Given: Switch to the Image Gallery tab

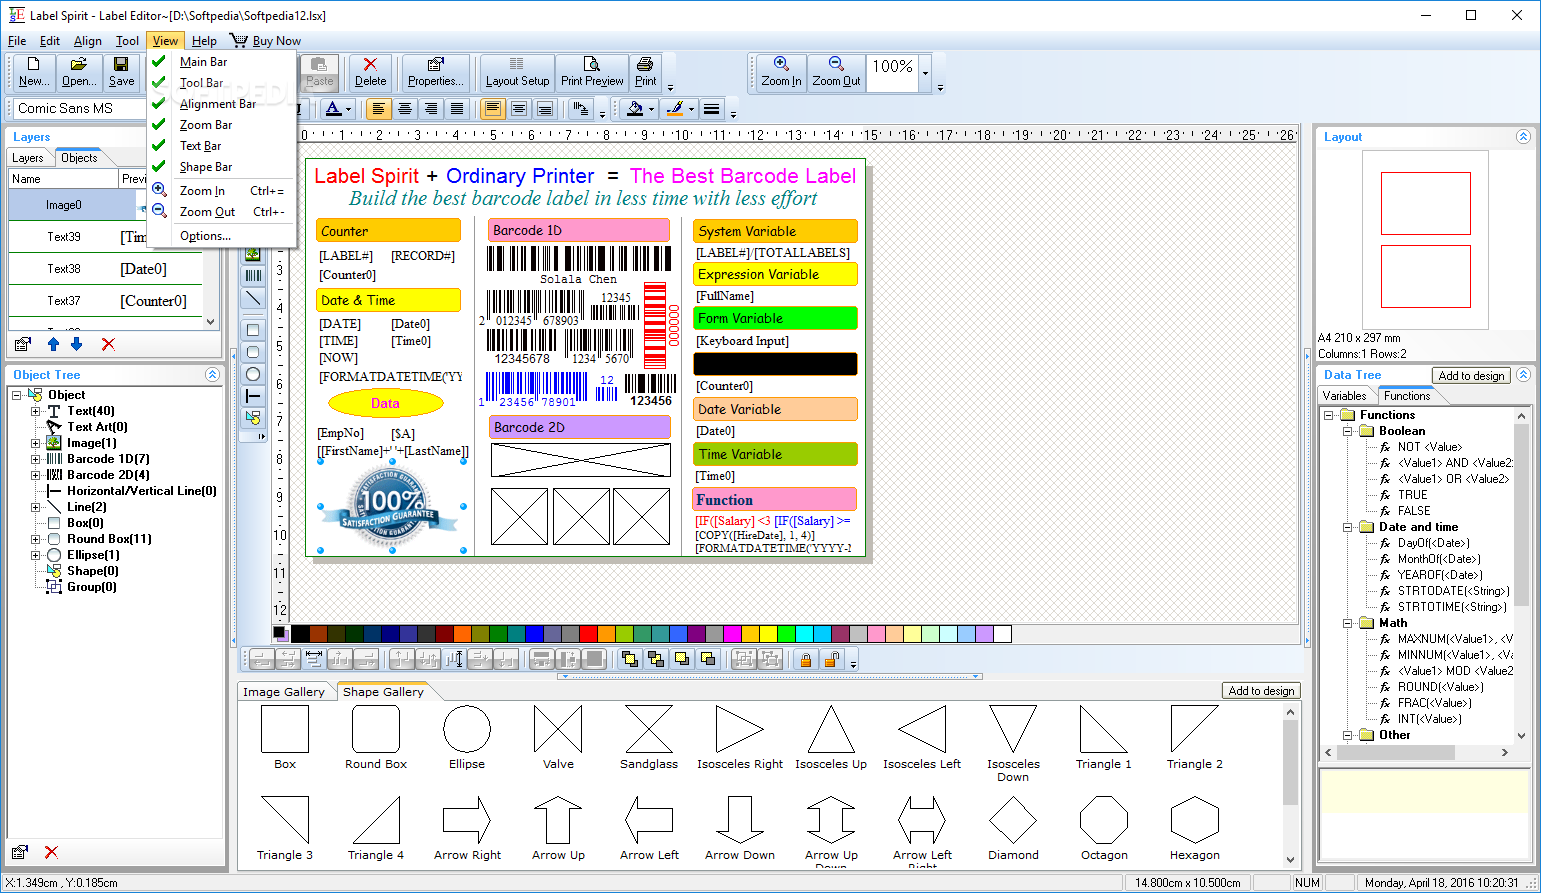Looking at the screenshot, I should click(284, 692).
